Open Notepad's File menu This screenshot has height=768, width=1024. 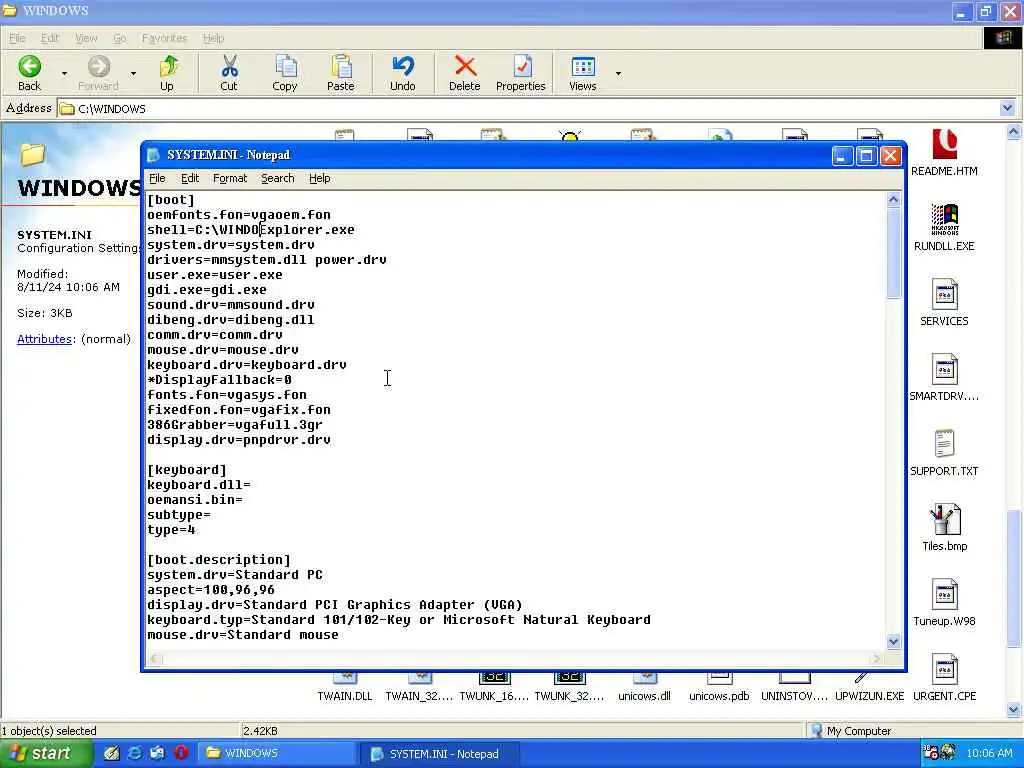pyautogui.click(x=157, y=178)
